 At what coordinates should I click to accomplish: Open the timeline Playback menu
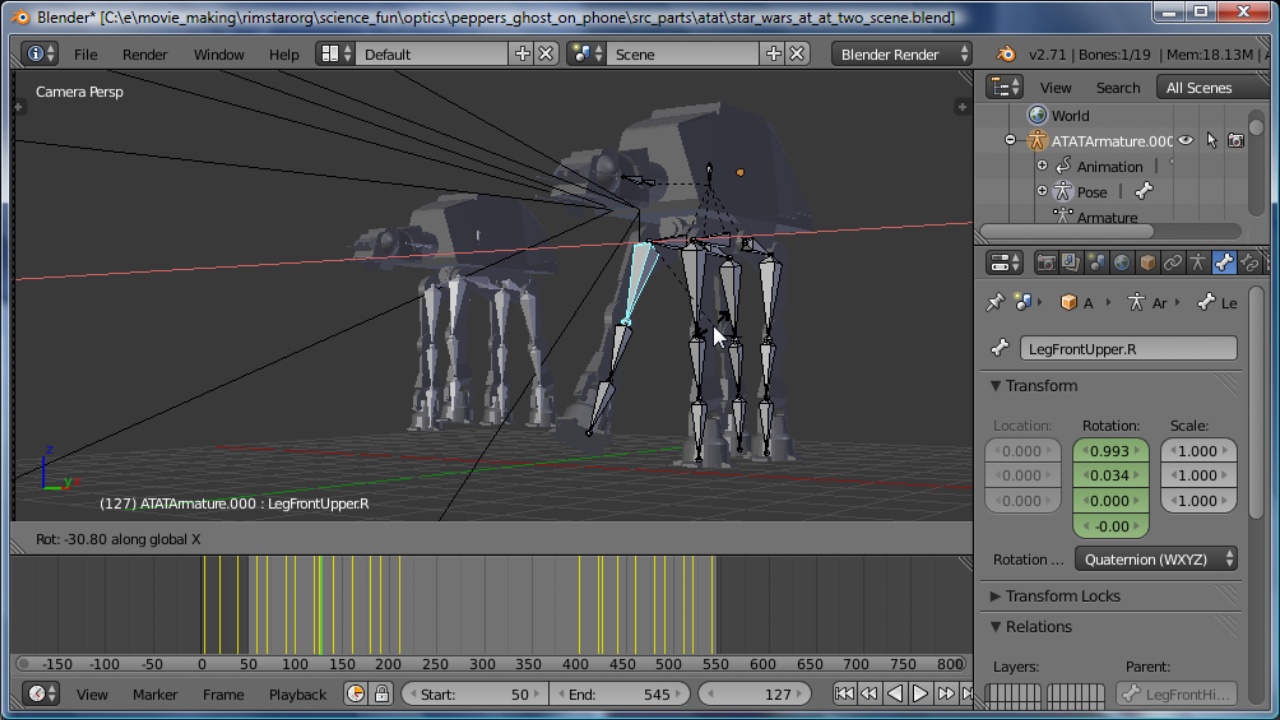click(297, 694)
